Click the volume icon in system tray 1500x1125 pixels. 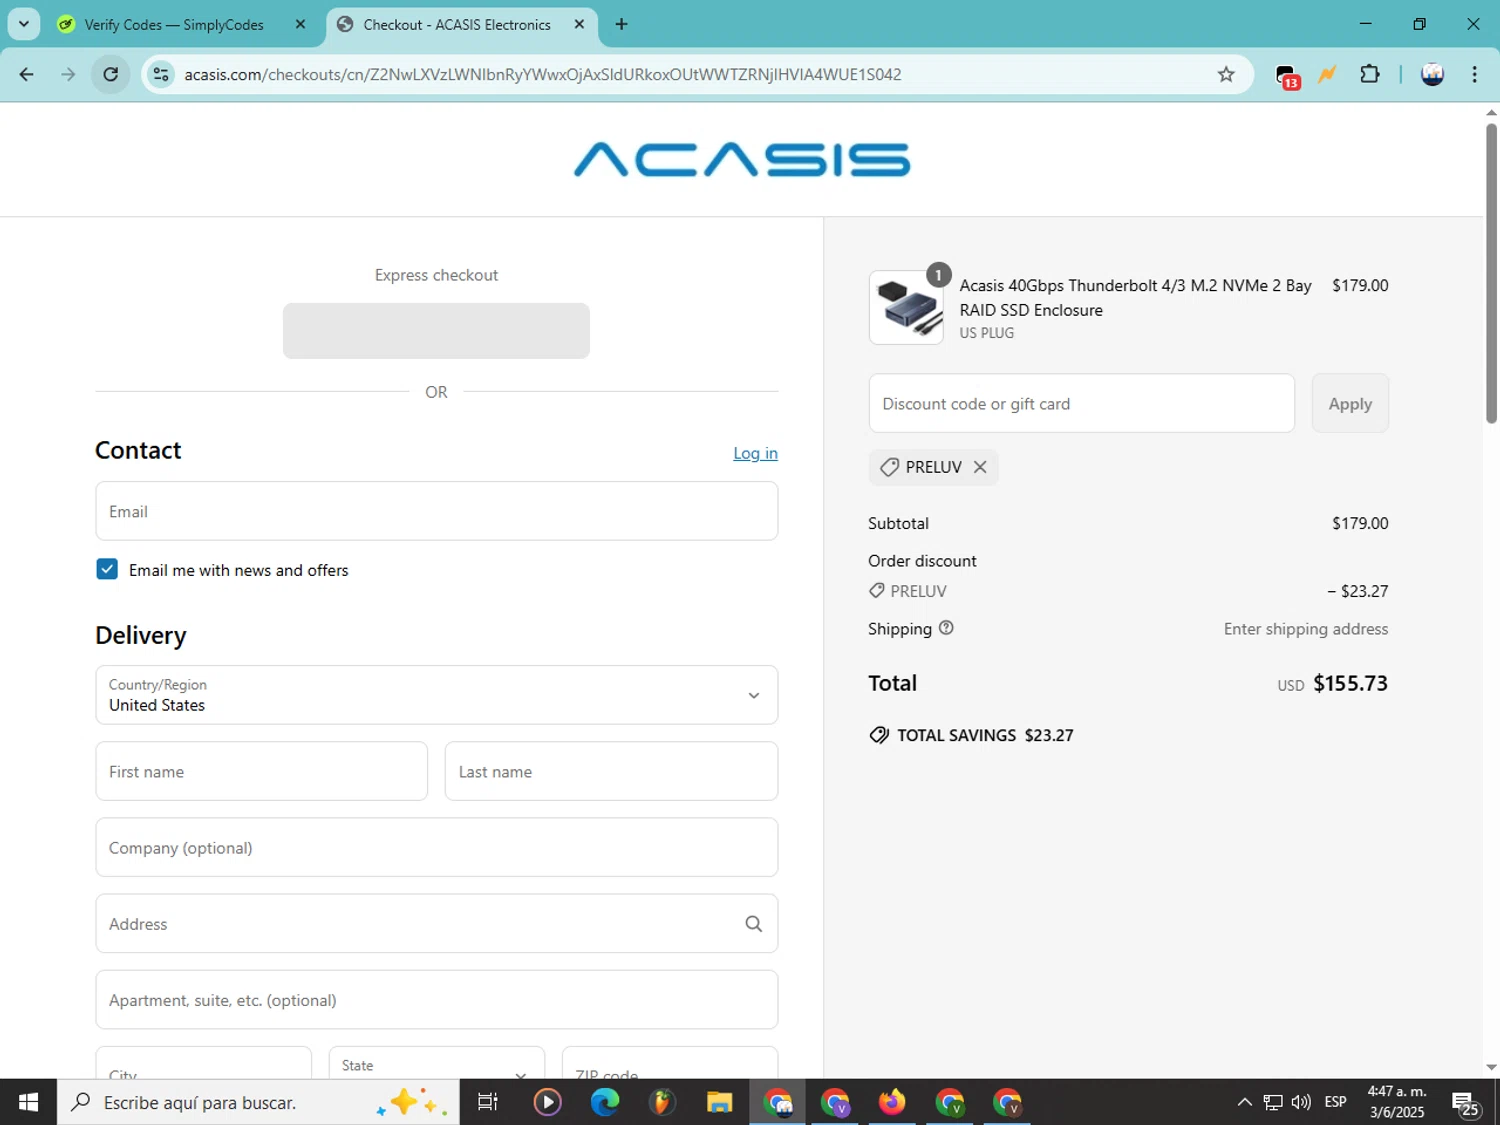point(1301,1102)
